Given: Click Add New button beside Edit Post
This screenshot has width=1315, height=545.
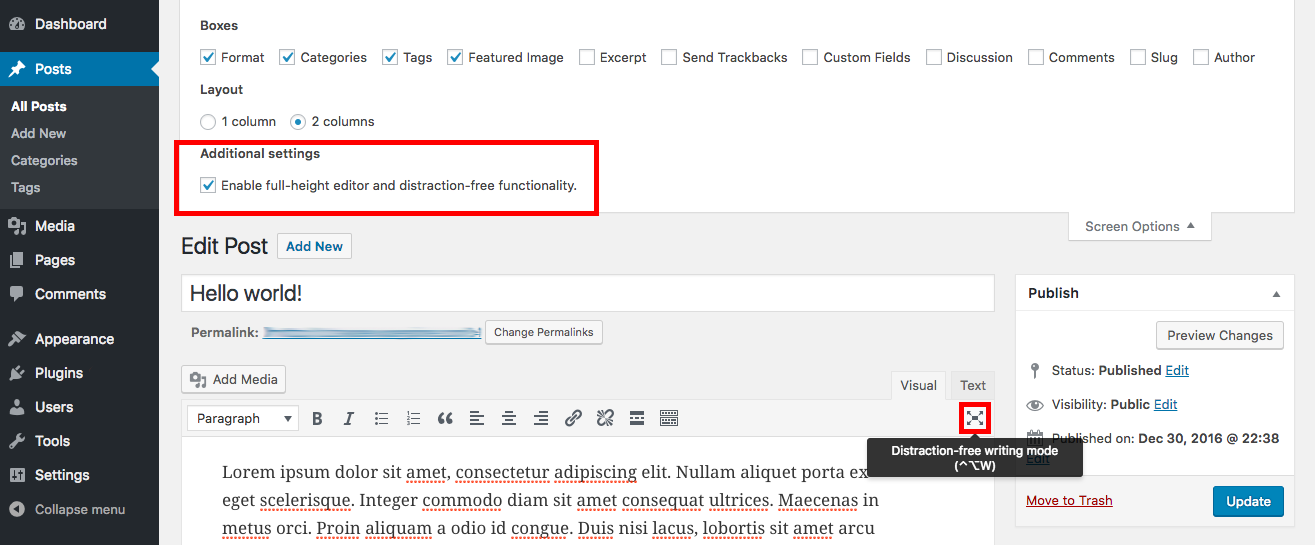Looking at the screenshot, I should [x=315, y=246].
